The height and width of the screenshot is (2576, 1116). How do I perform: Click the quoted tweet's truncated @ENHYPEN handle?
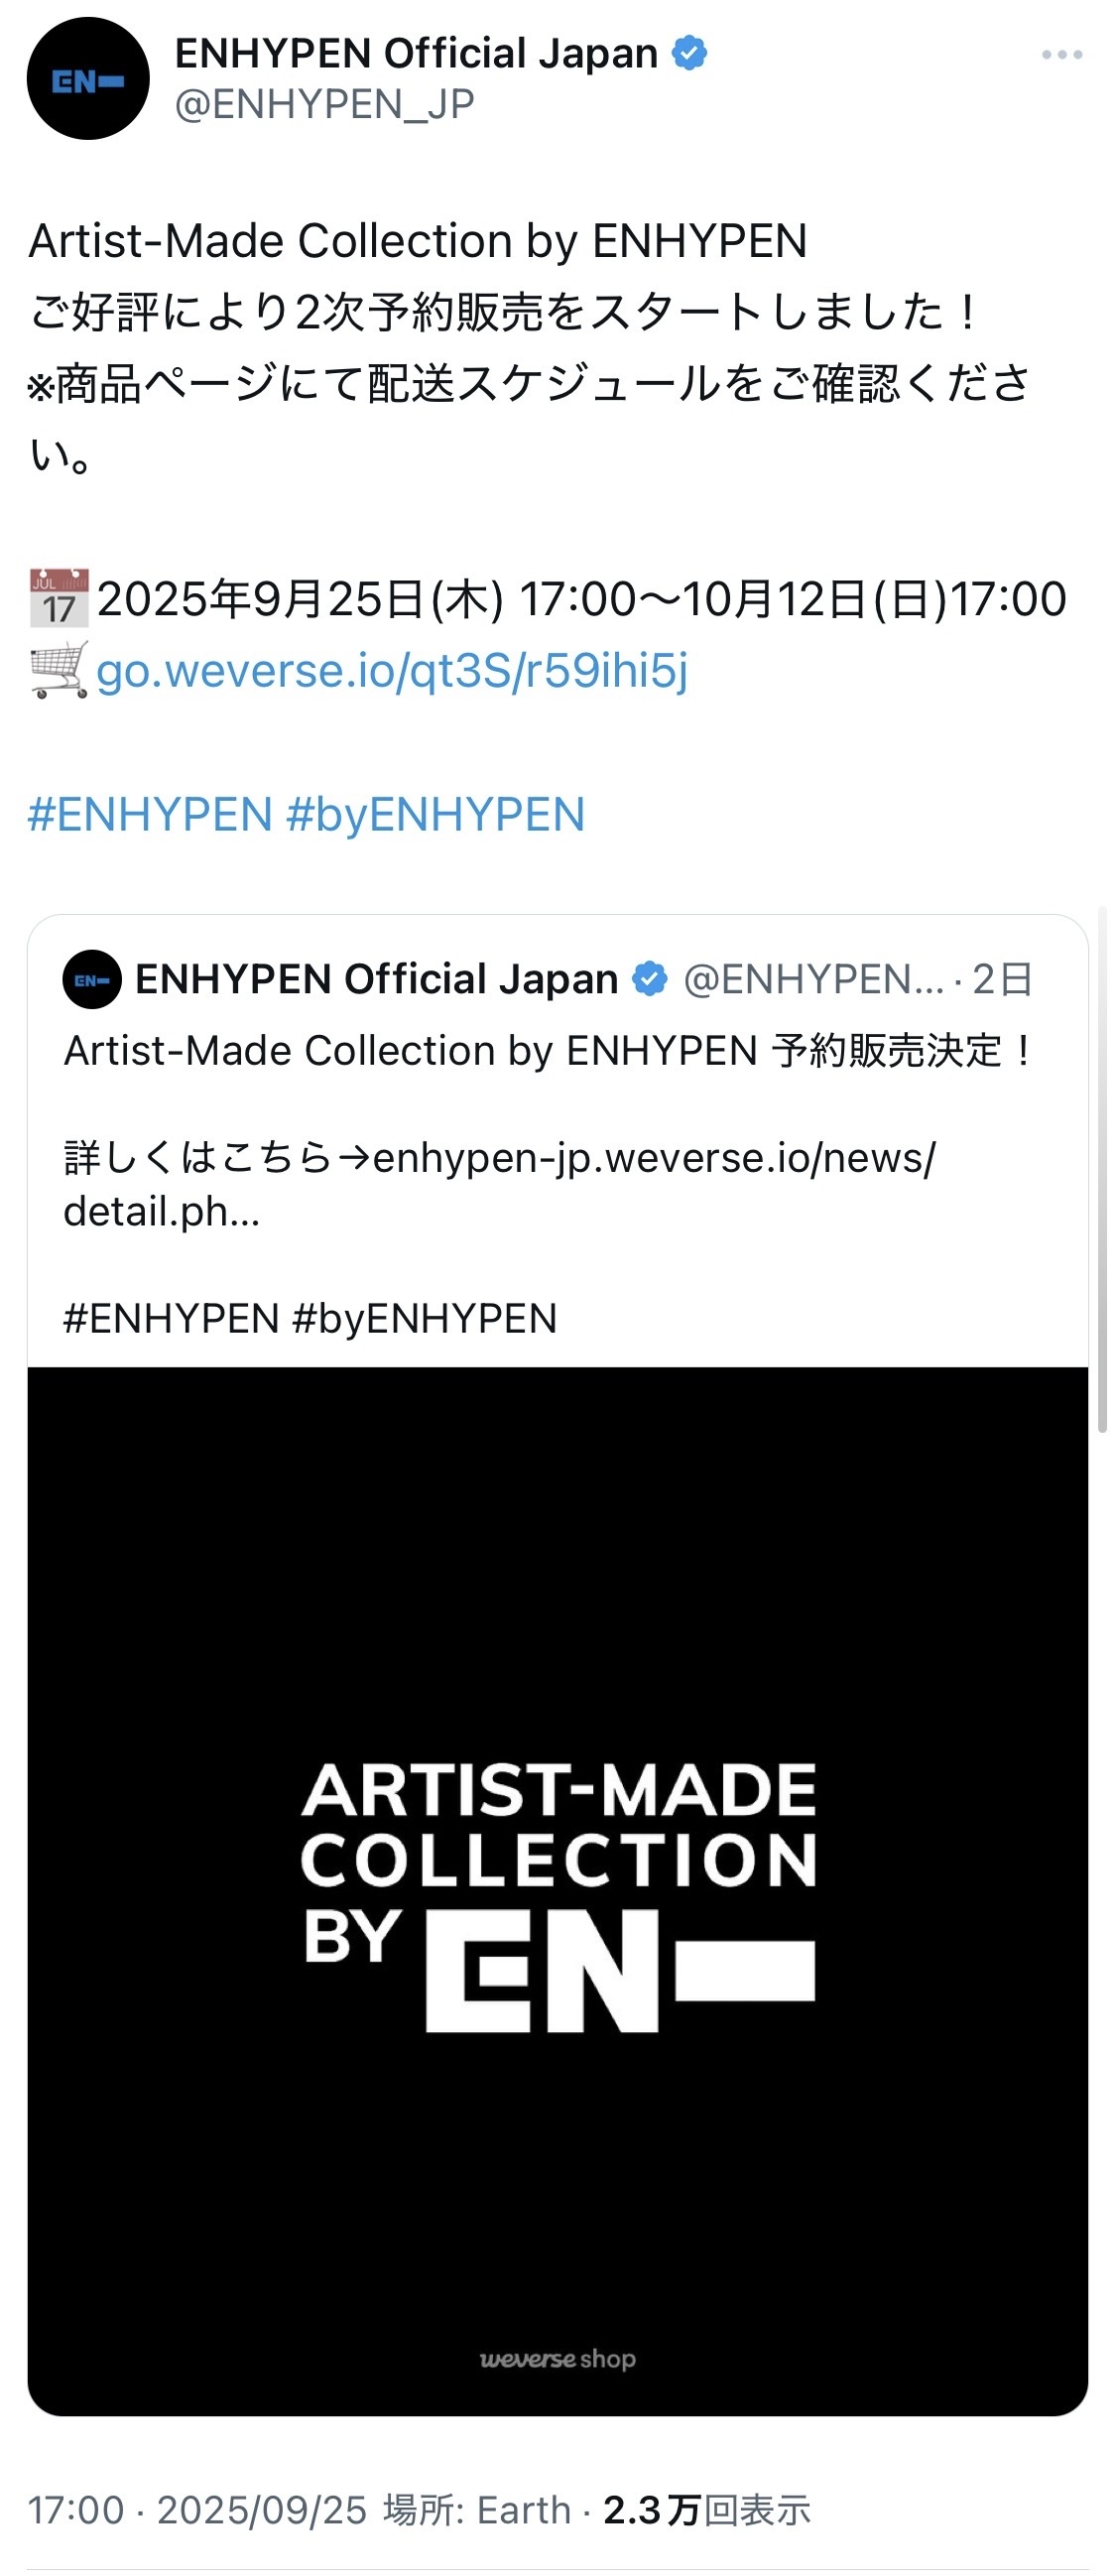point(813,980)
